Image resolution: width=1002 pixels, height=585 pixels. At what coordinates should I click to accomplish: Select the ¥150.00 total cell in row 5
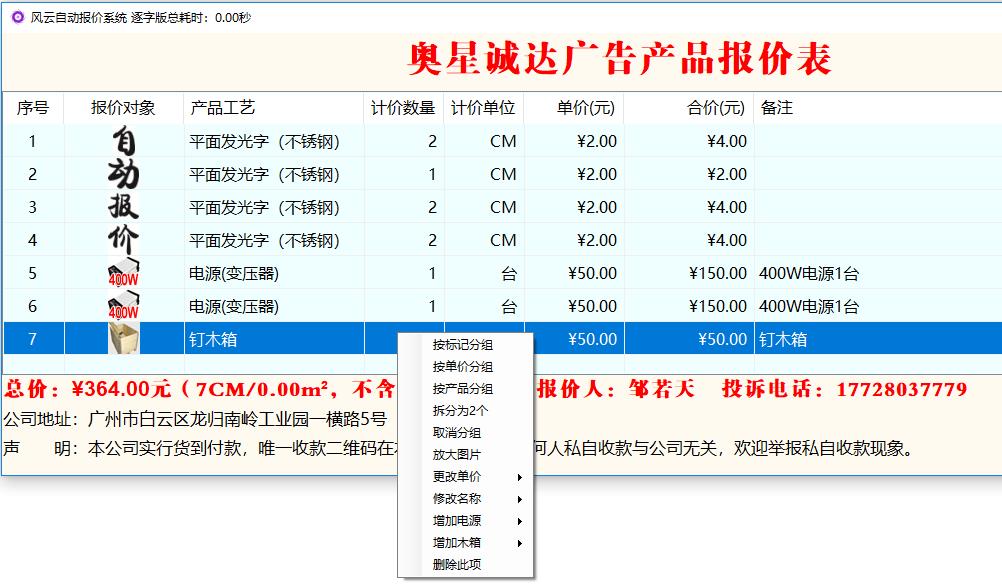click(x=717, y=273)
